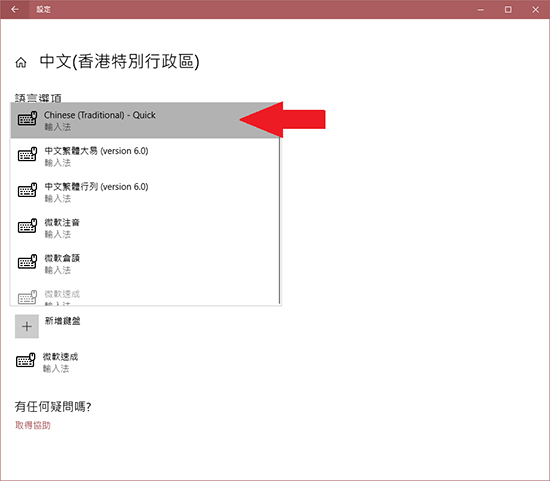Minimize the Settings window
Image resolution: width=550 pixels, height=481 pixels.
point(481,9)
